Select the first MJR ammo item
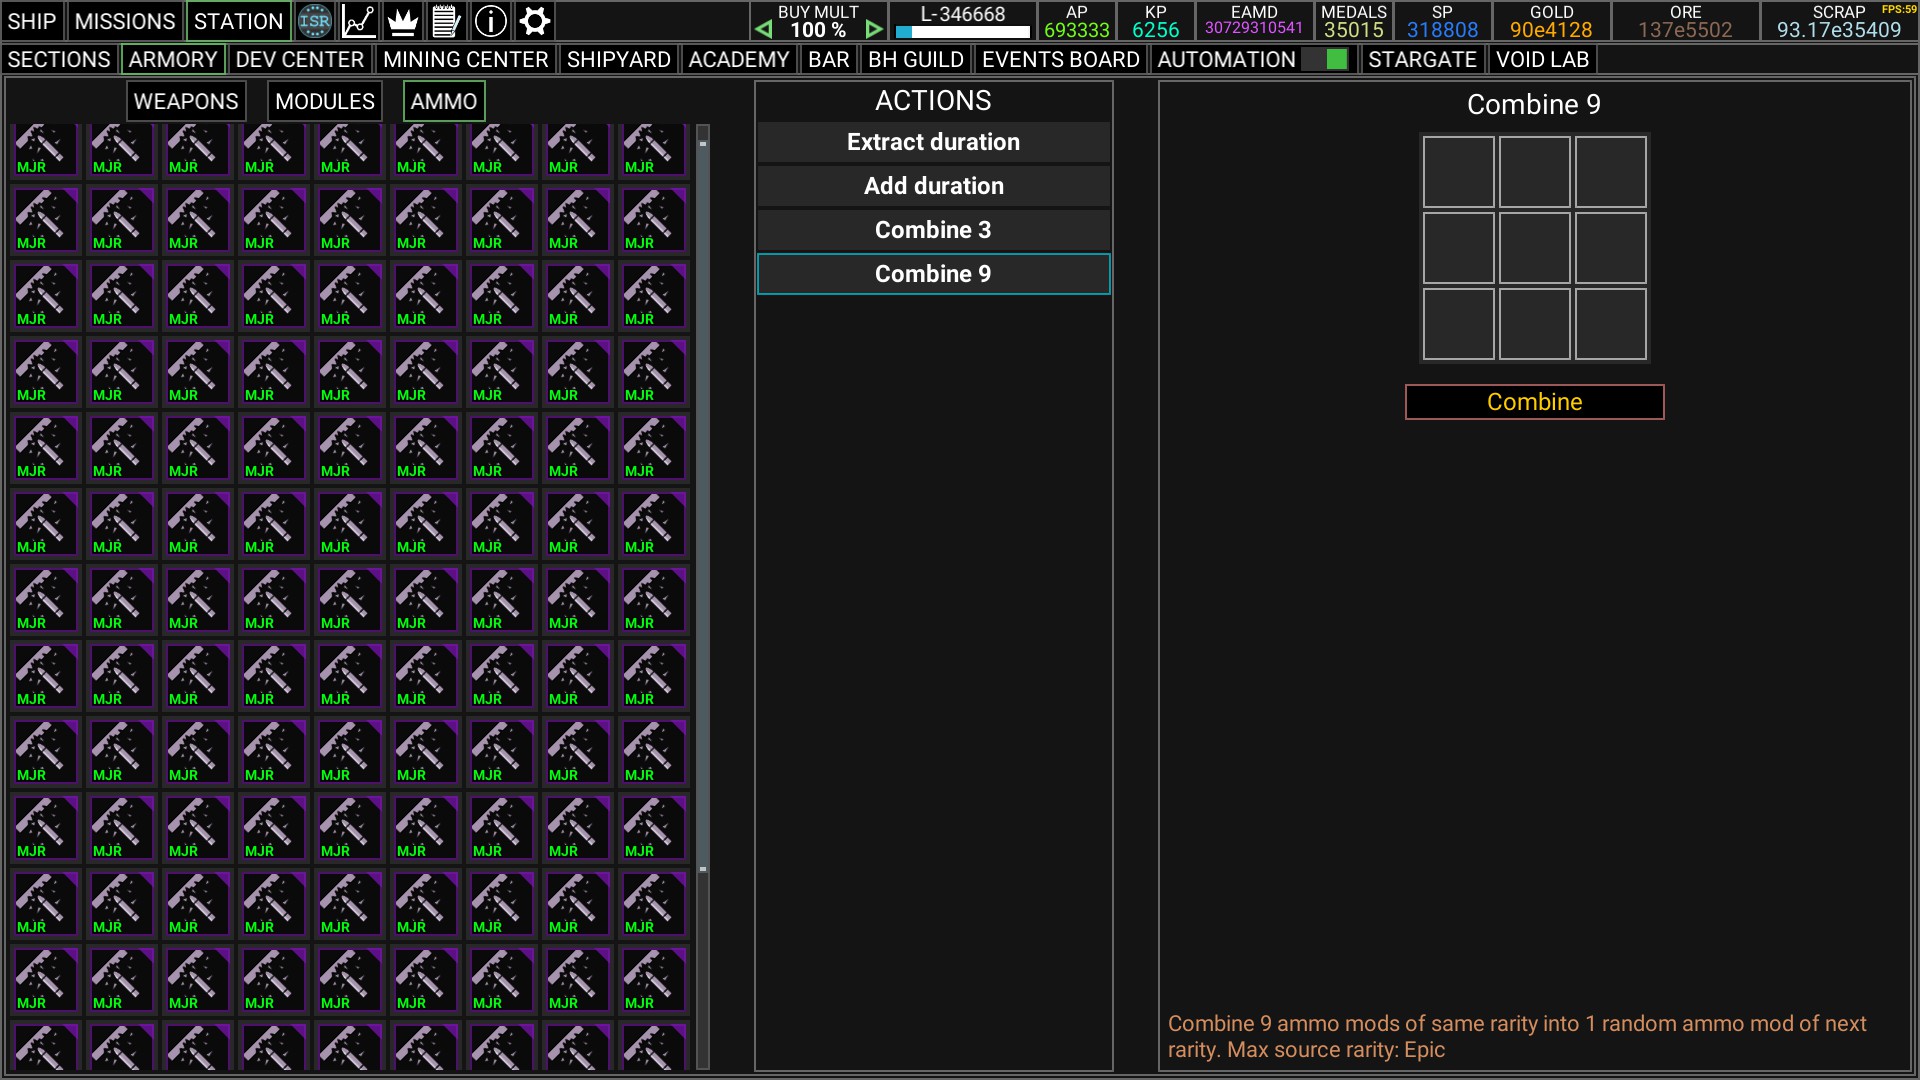1920x1080 pixels. click(x=45, y=150)
